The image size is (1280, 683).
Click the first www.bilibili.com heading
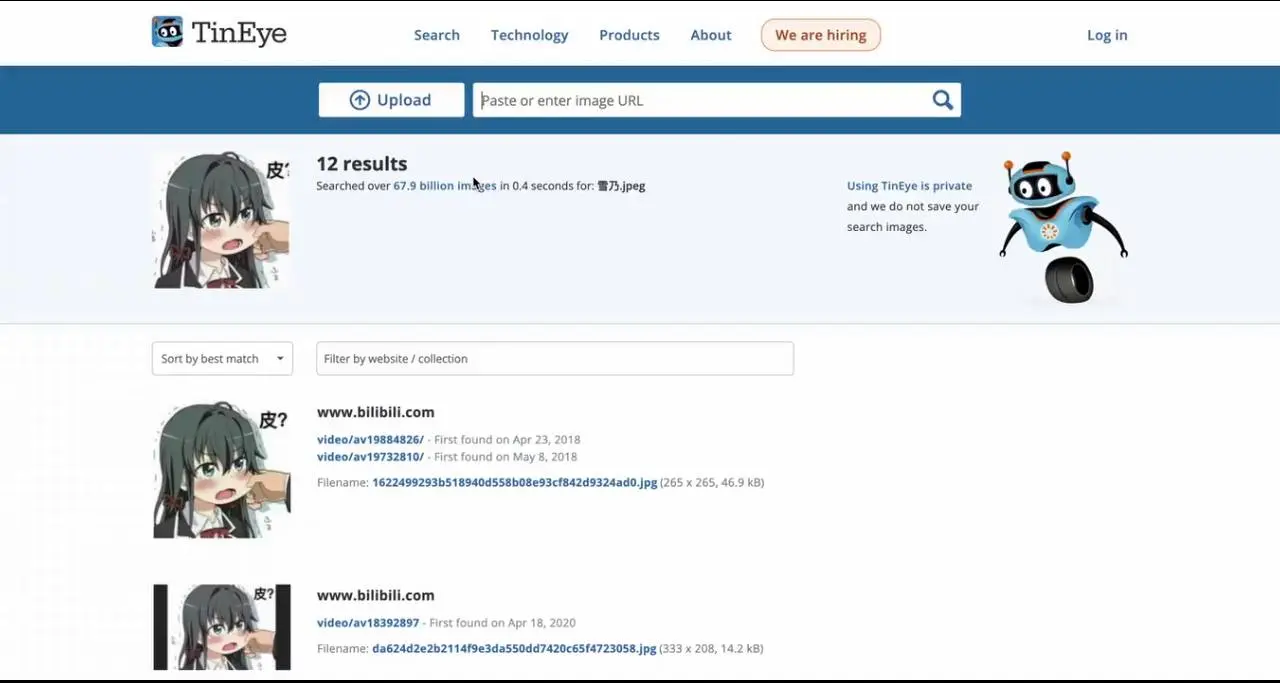376,412
